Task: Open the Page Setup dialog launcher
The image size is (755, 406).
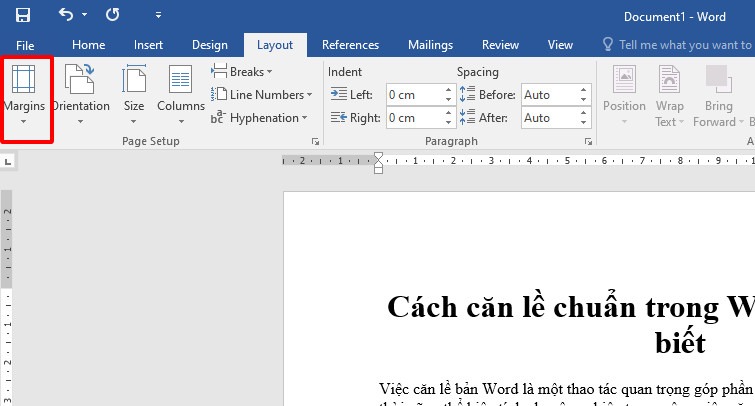Action: (316, 142)
